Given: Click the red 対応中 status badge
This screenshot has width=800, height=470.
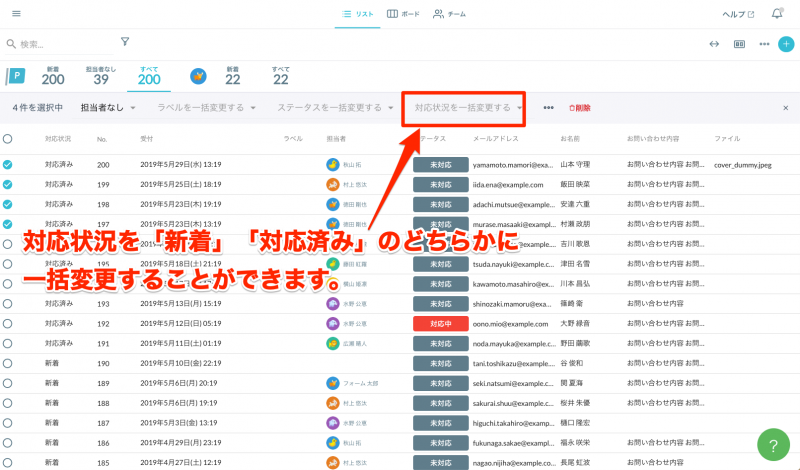Looking at the screenshot, I should (441, 324).
